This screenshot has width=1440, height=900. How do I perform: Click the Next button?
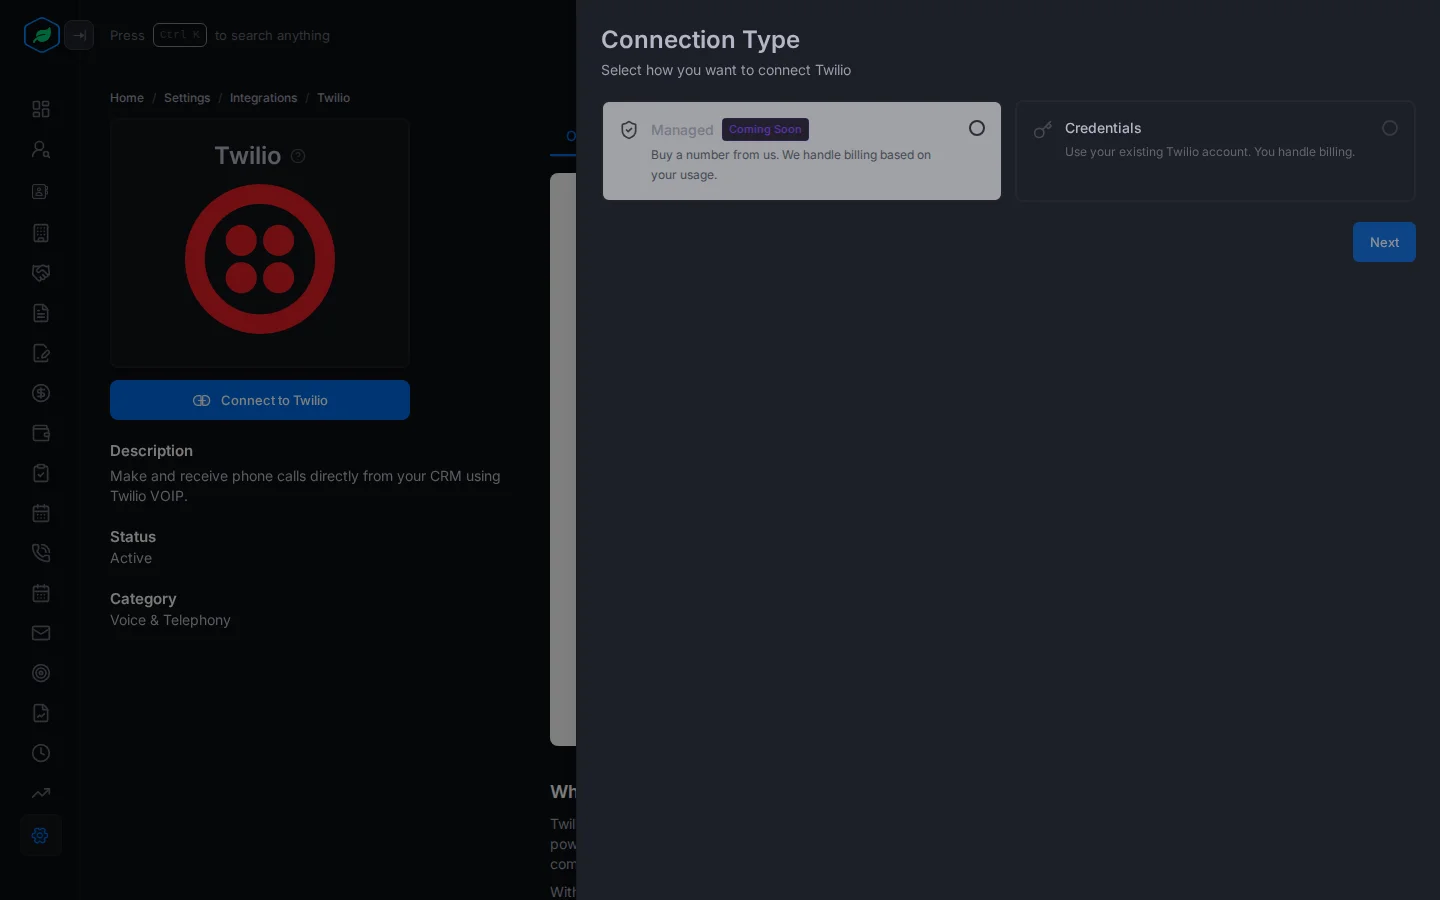(x=1384, y=242)
